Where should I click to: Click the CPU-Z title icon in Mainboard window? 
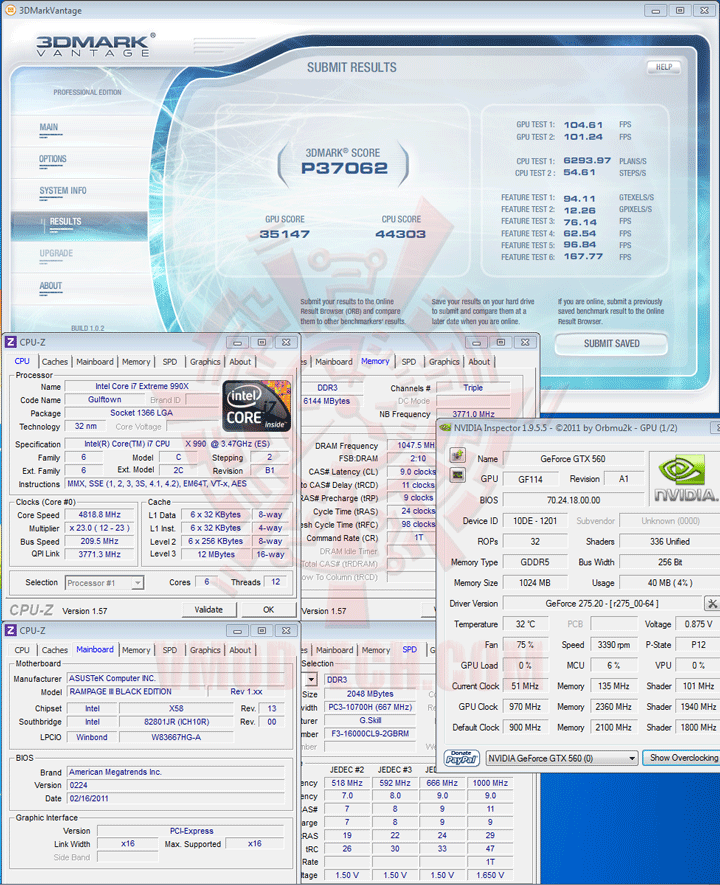(x=11, y=630)
